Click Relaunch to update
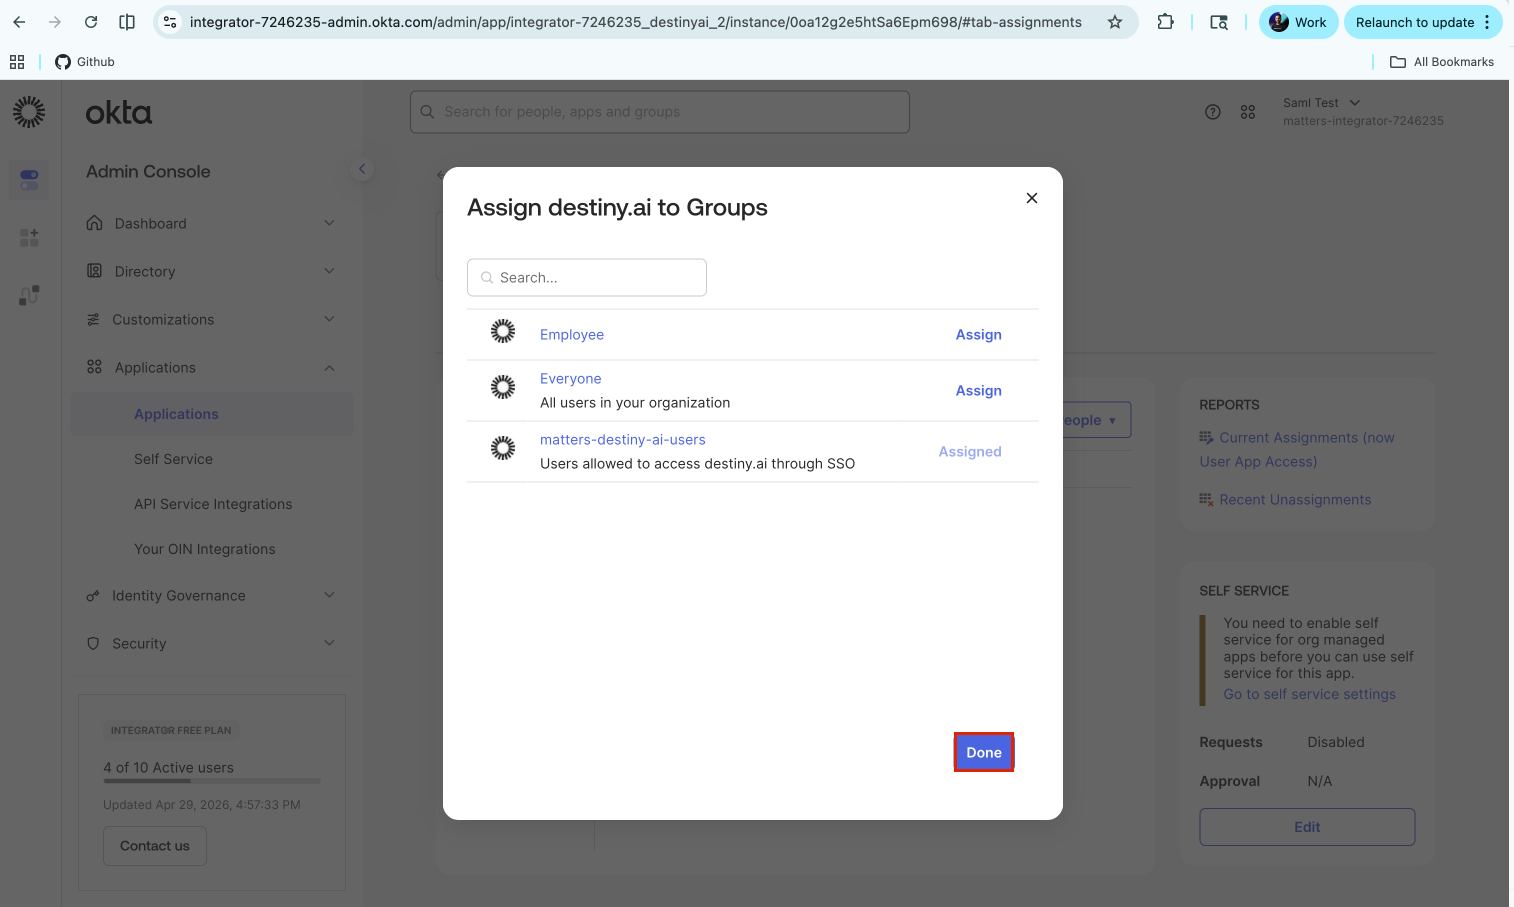The height and width of the screenshot is (907, 1514). tap(1424, 22)
